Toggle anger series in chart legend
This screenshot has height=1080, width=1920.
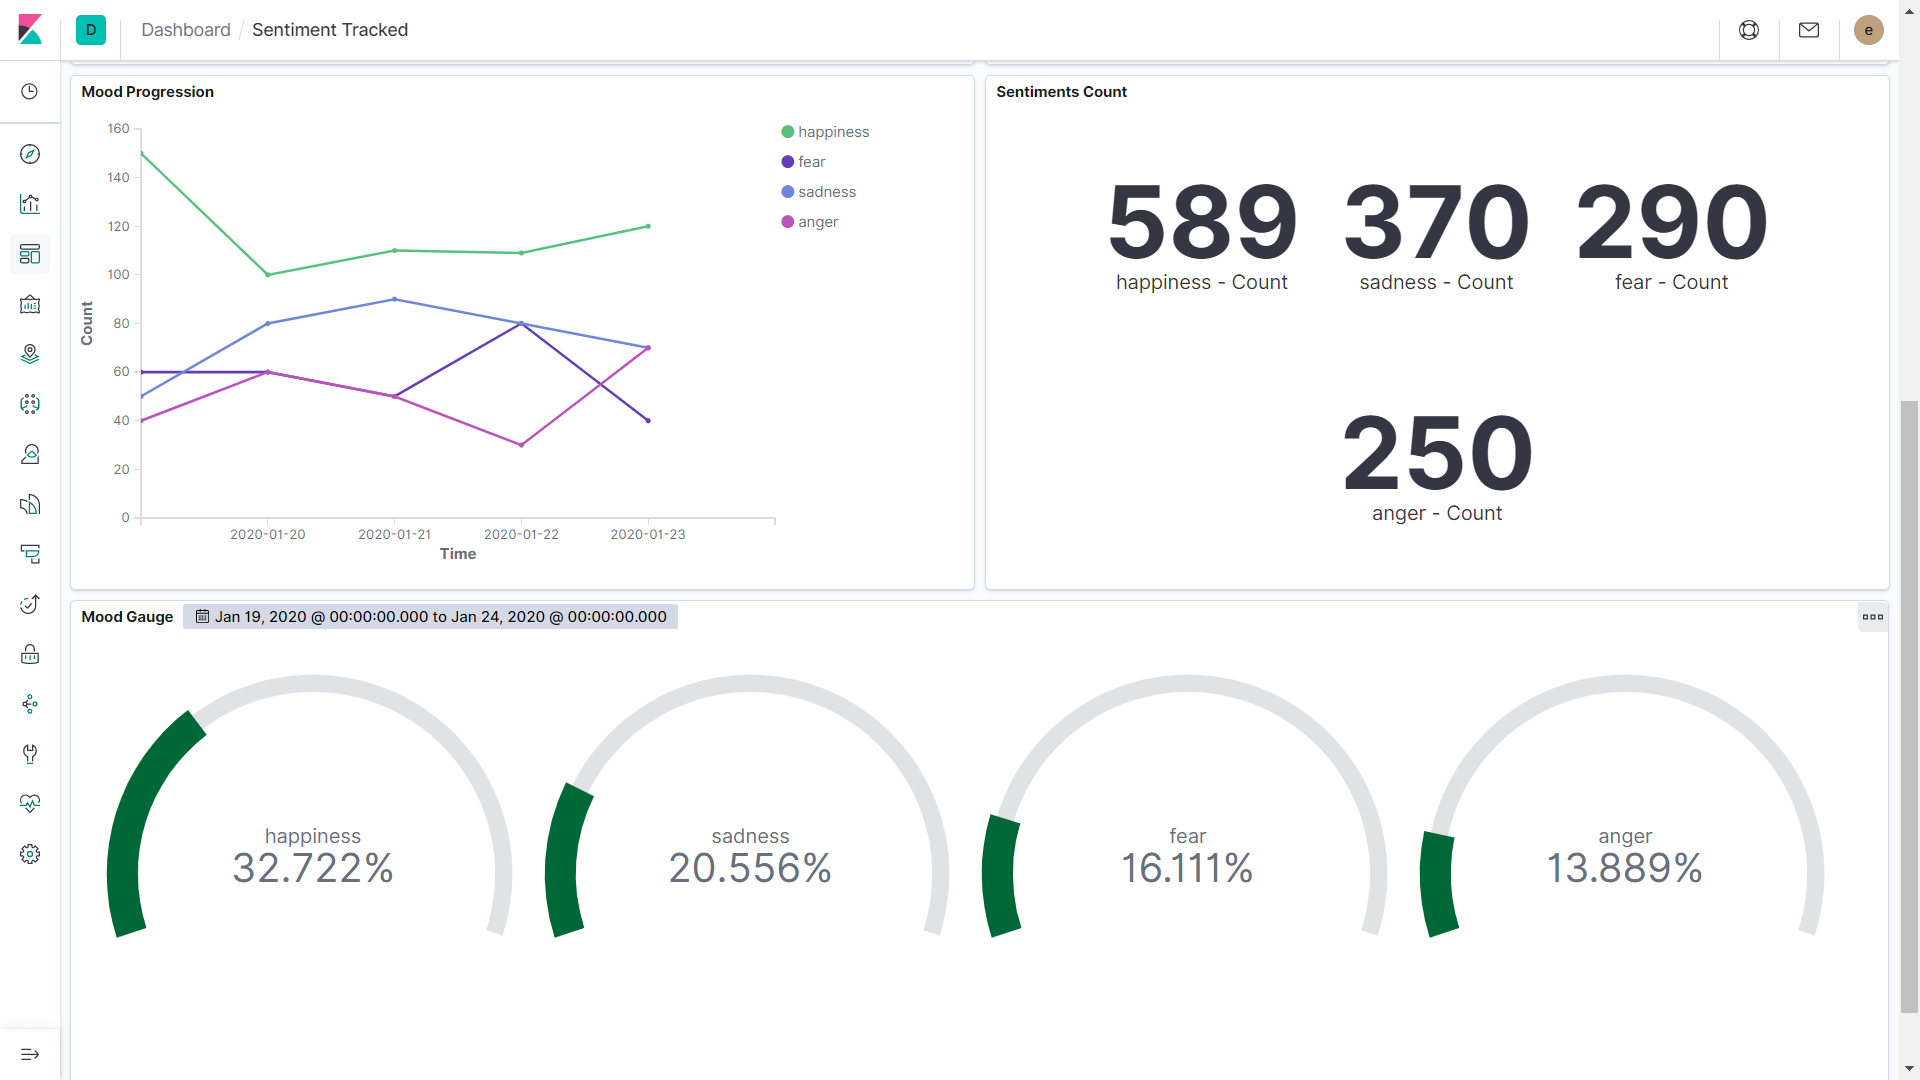[817, 222]
